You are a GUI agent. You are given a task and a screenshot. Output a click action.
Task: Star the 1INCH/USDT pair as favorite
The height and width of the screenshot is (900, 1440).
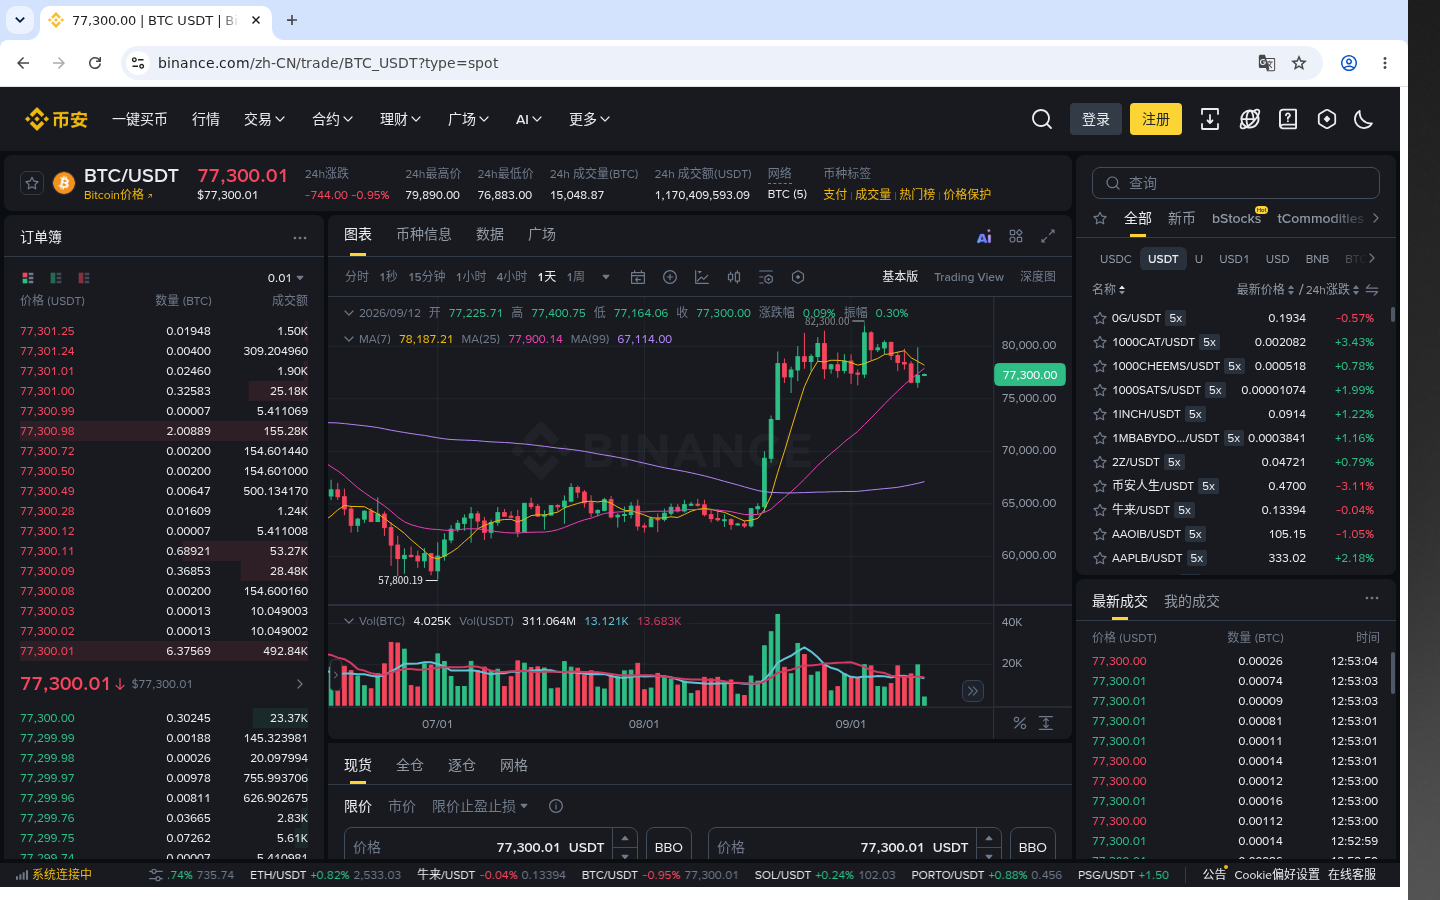(x=1100, y=414)
